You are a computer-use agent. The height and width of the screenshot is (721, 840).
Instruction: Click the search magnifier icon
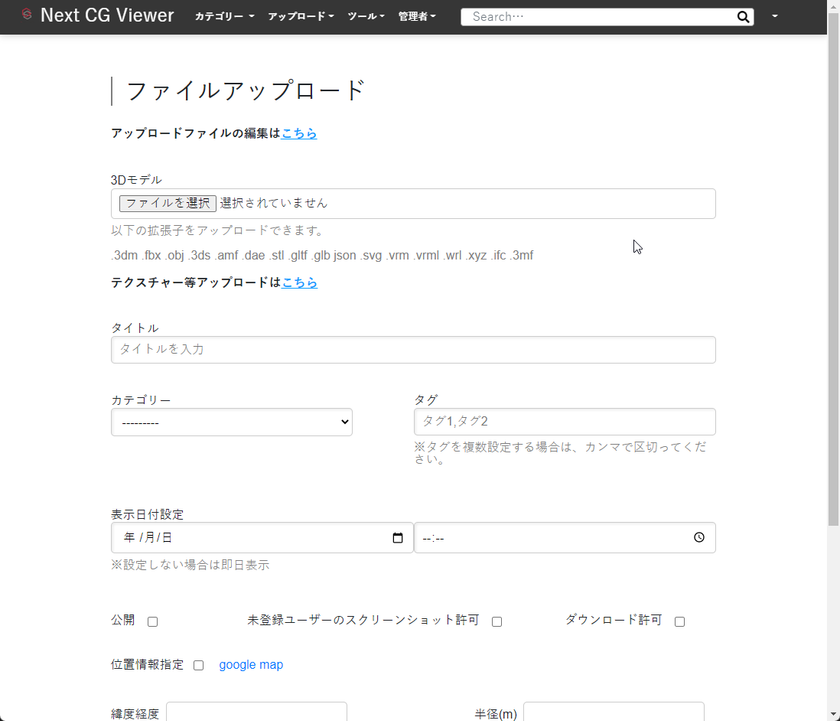tap(742, 17)
